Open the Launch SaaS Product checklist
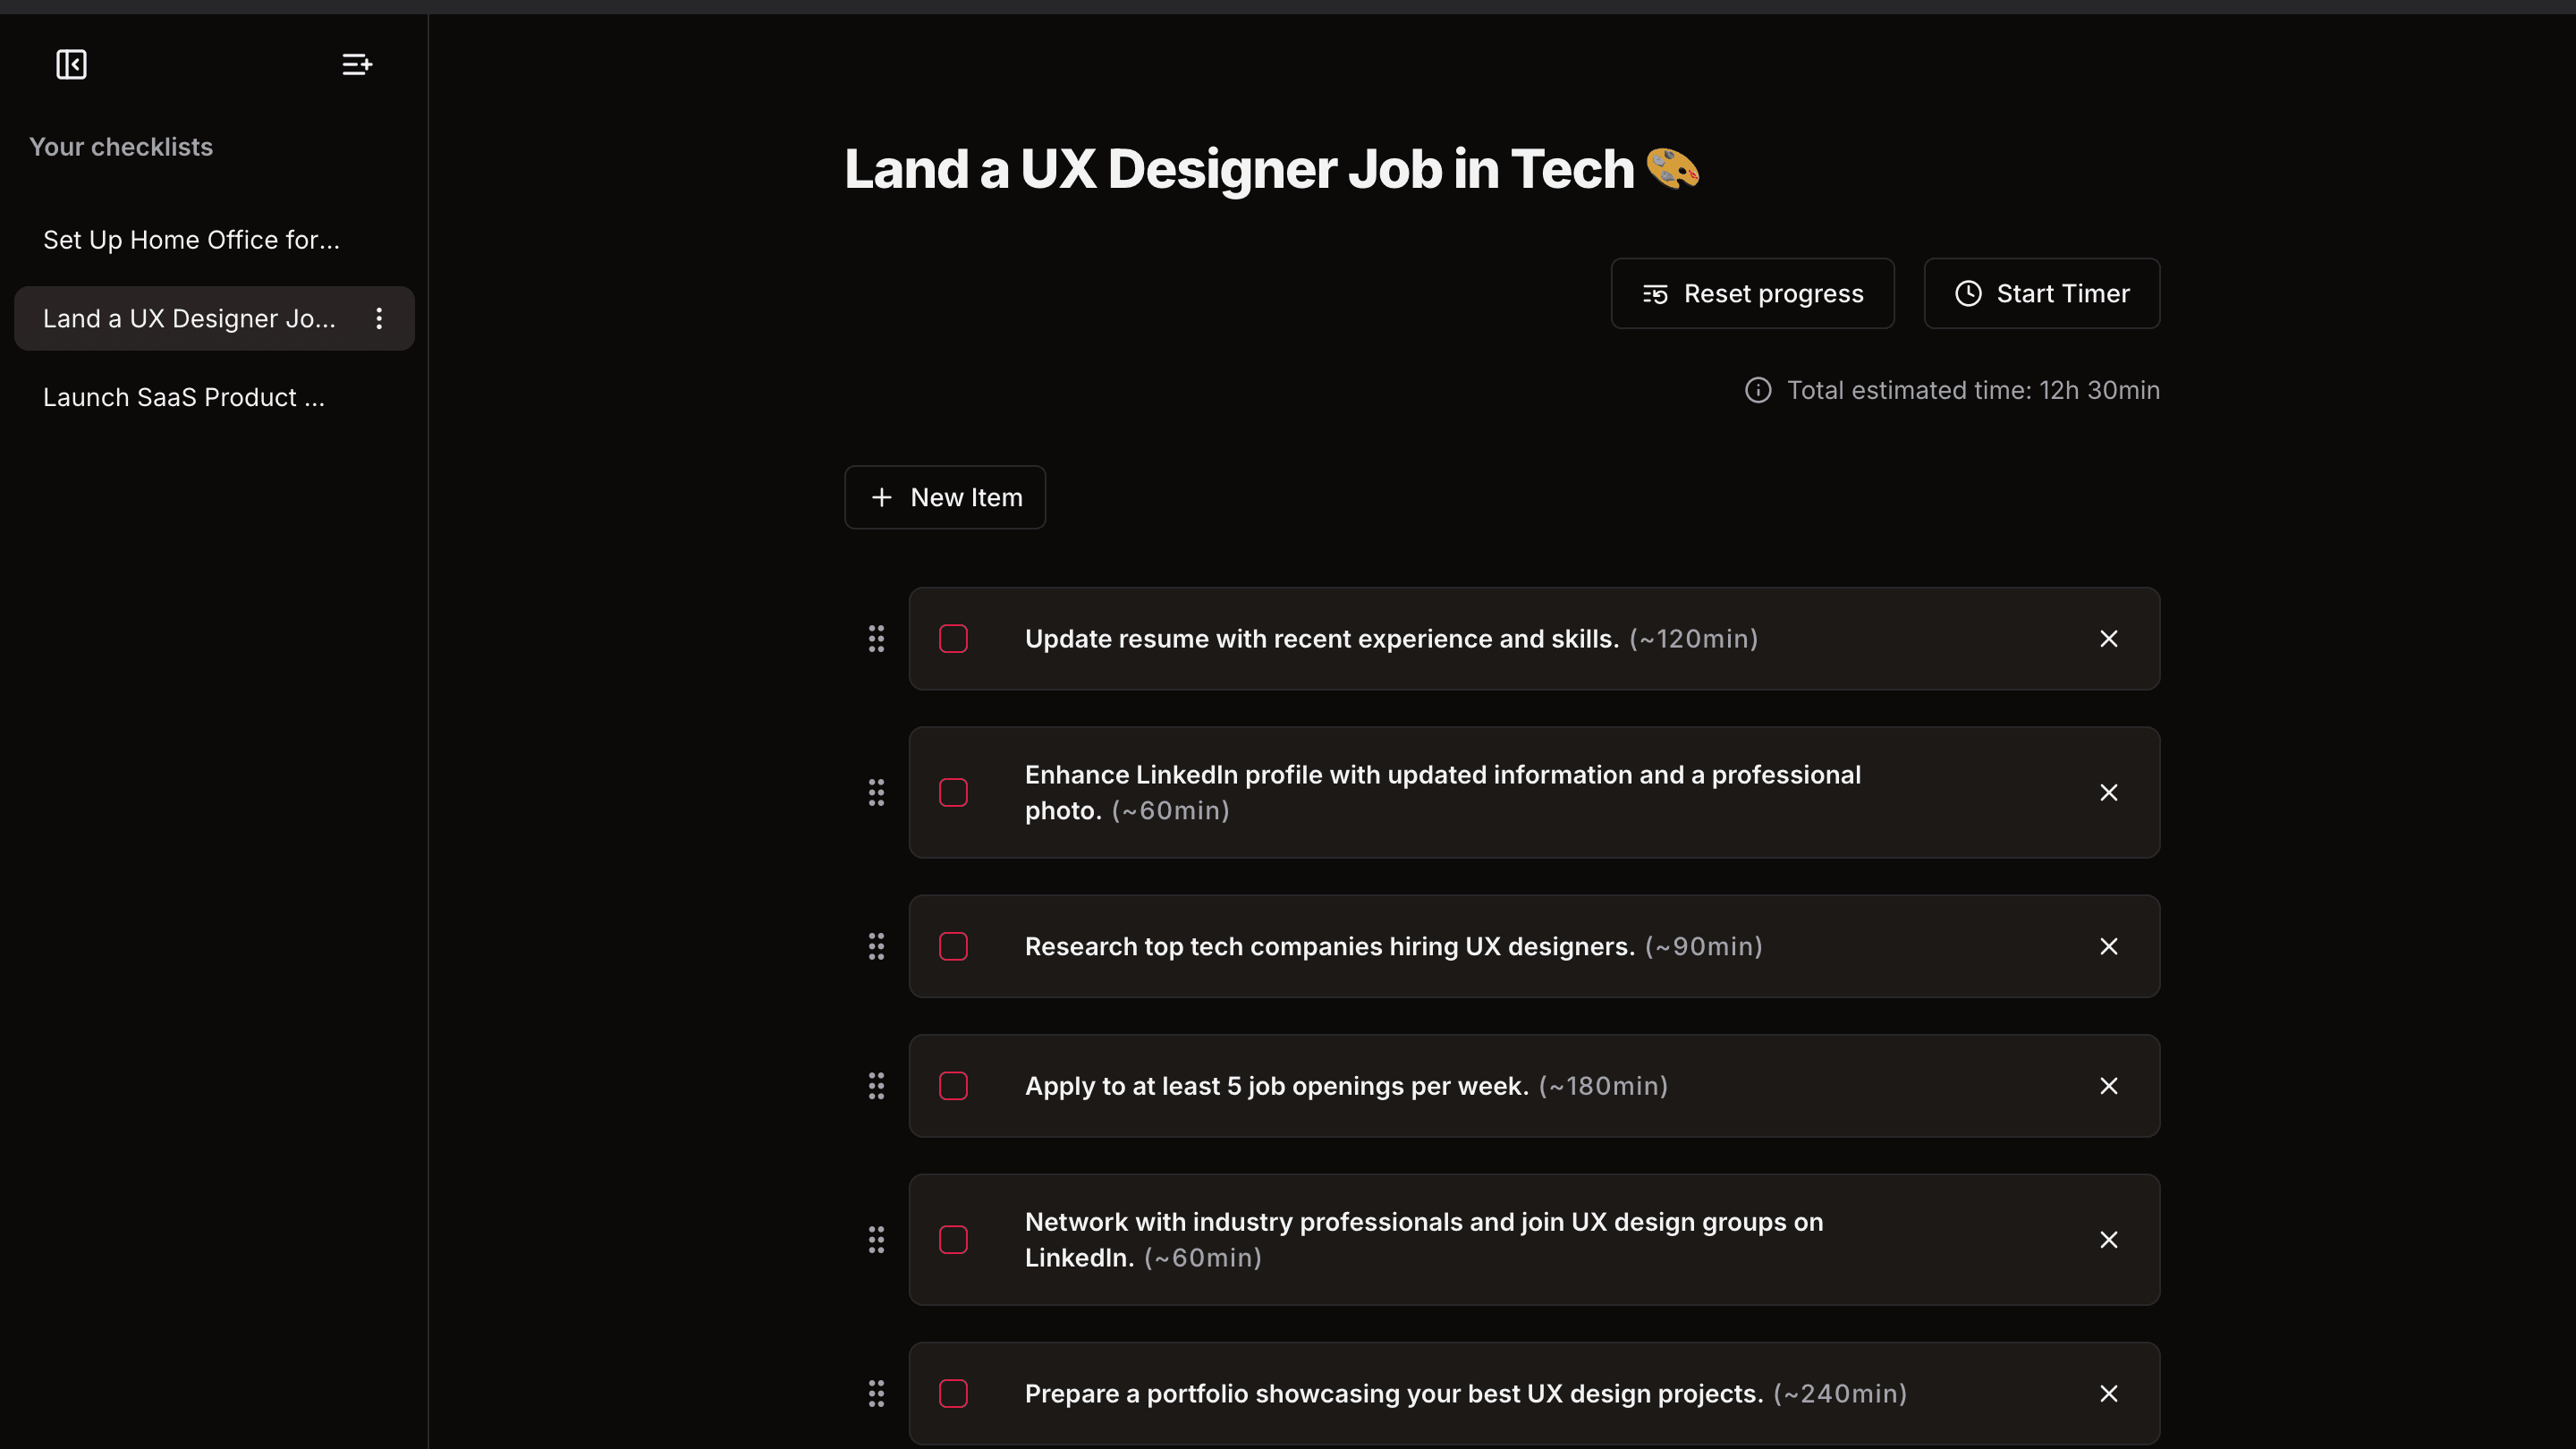Viewport: 2576px width, 1449px height. tap(184, 396)
